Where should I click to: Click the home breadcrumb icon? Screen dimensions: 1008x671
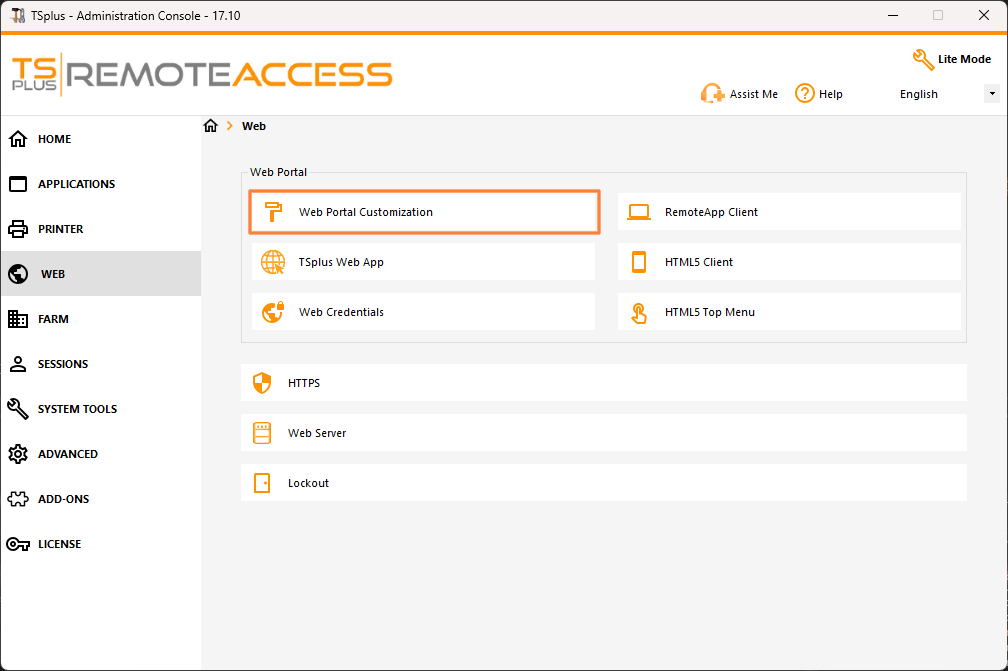pos(210,126)
